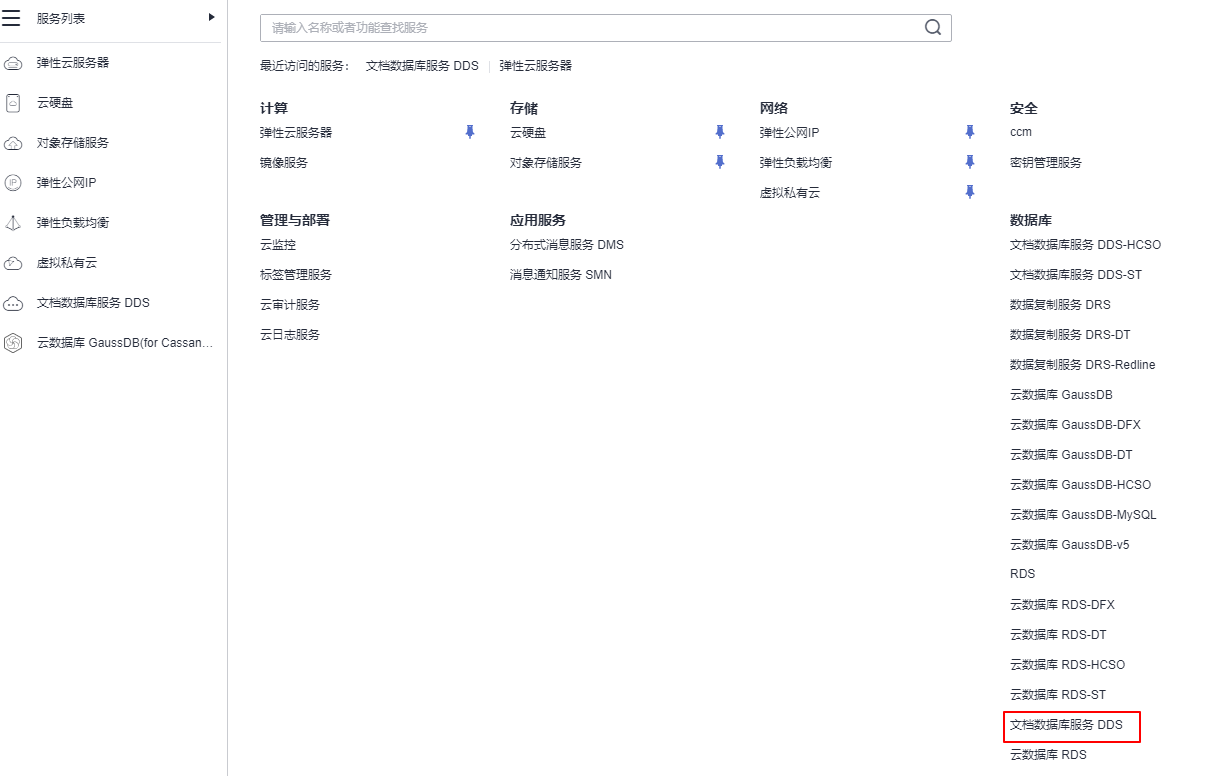
Task: Open 对象存储服务 via its cloud upload icon
Action: pyautogui.click(x=12, y=142)
